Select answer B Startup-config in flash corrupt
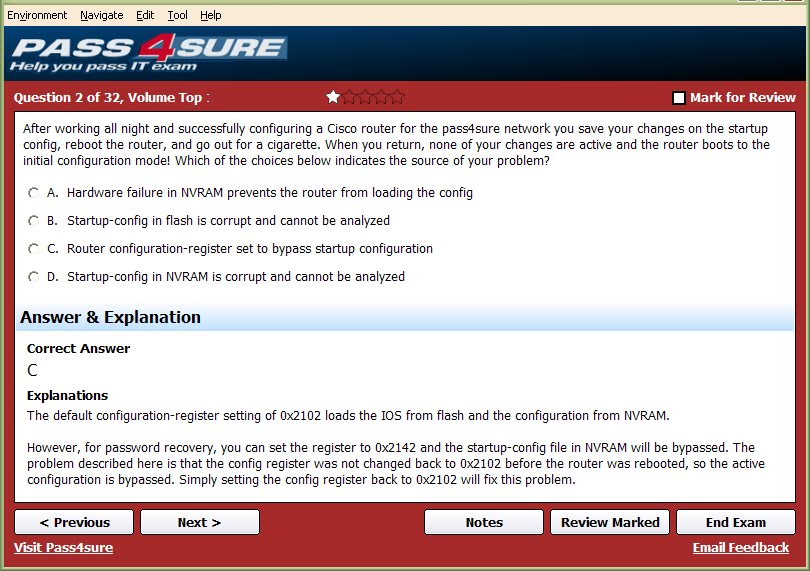The height and width of the screenshot is (571, 810). coord(34,221)
